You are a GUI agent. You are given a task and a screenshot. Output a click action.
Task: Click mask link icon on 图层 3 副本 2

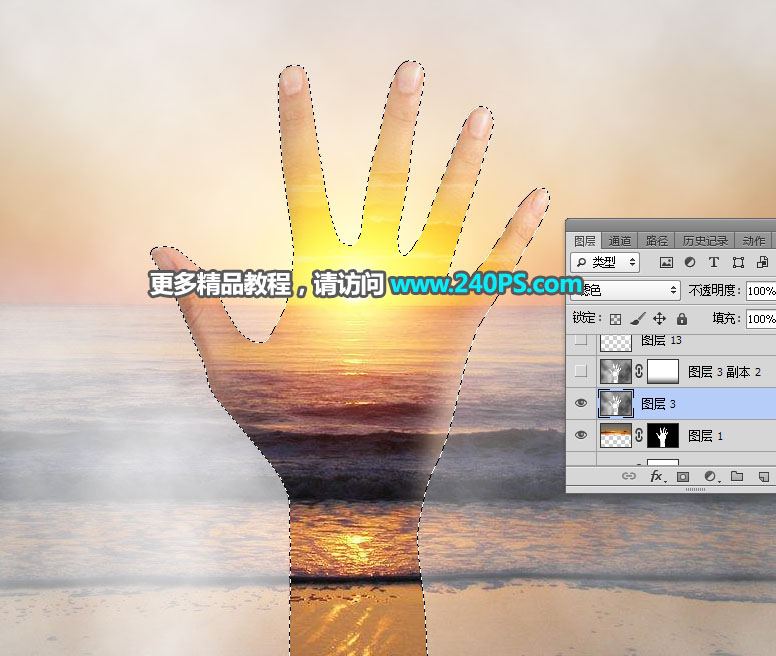pos(639,371)
